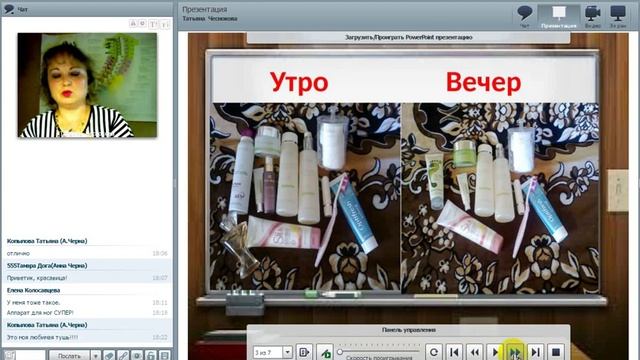640x360 pixels.
Task: Open the Чат tab in the top-right toolbar
Action: 524,16
